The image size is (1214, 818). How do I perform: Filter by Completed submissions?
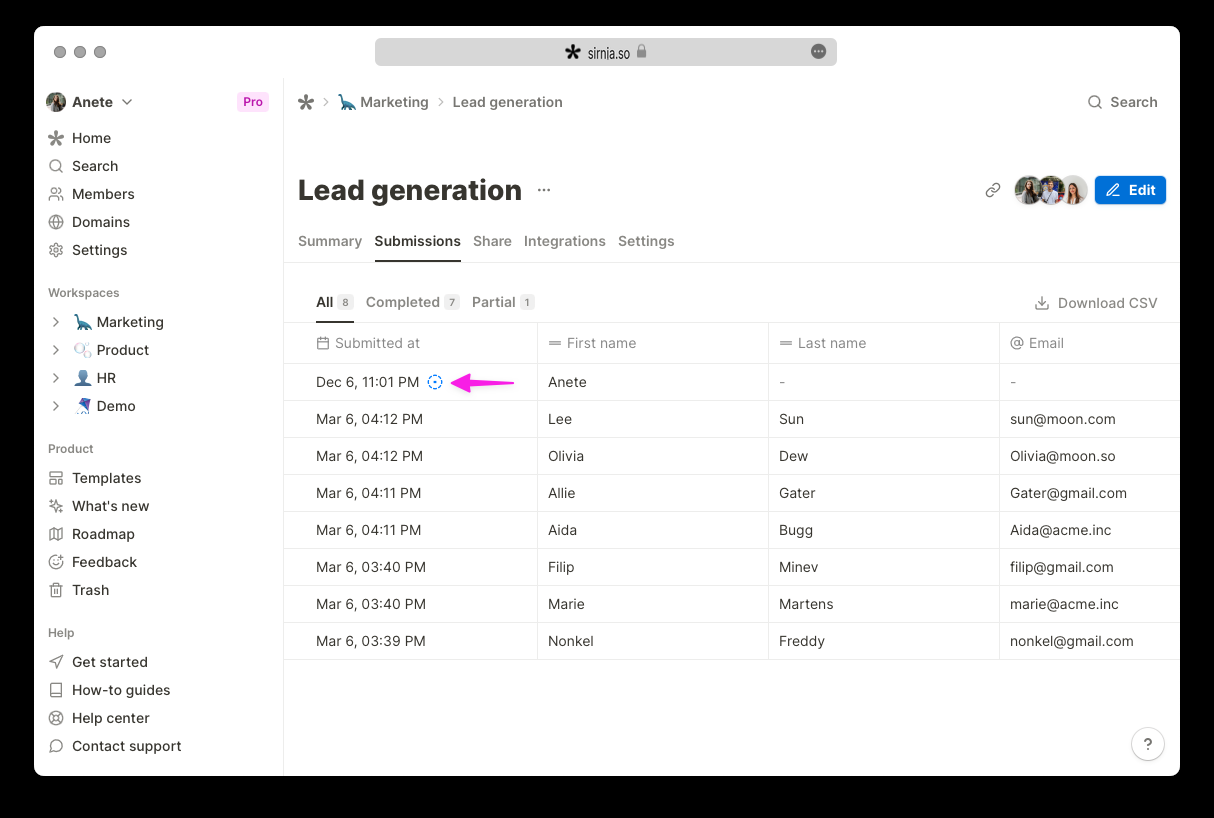tap(412, 302)
